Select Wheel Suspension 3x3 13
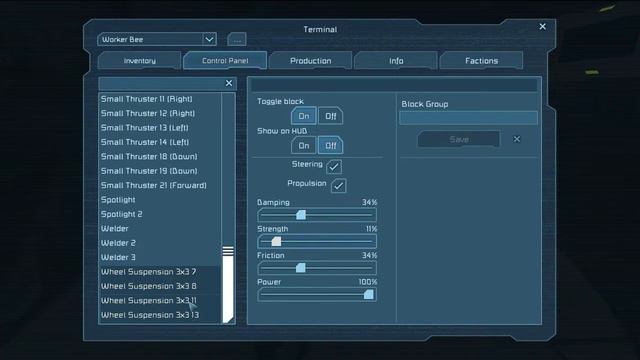 (x=160, y=315)
